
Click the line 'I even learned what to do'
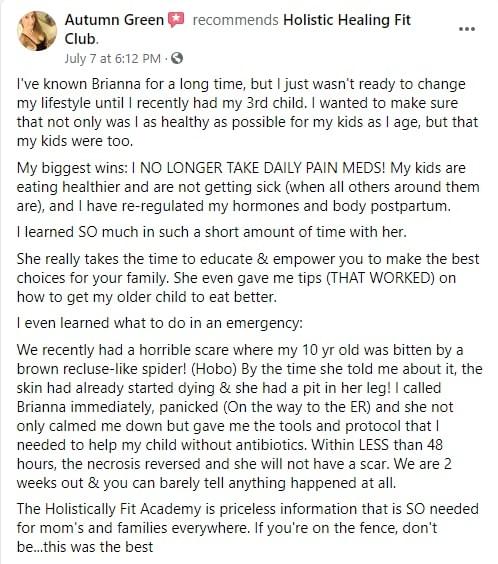[x=160, y=323]
